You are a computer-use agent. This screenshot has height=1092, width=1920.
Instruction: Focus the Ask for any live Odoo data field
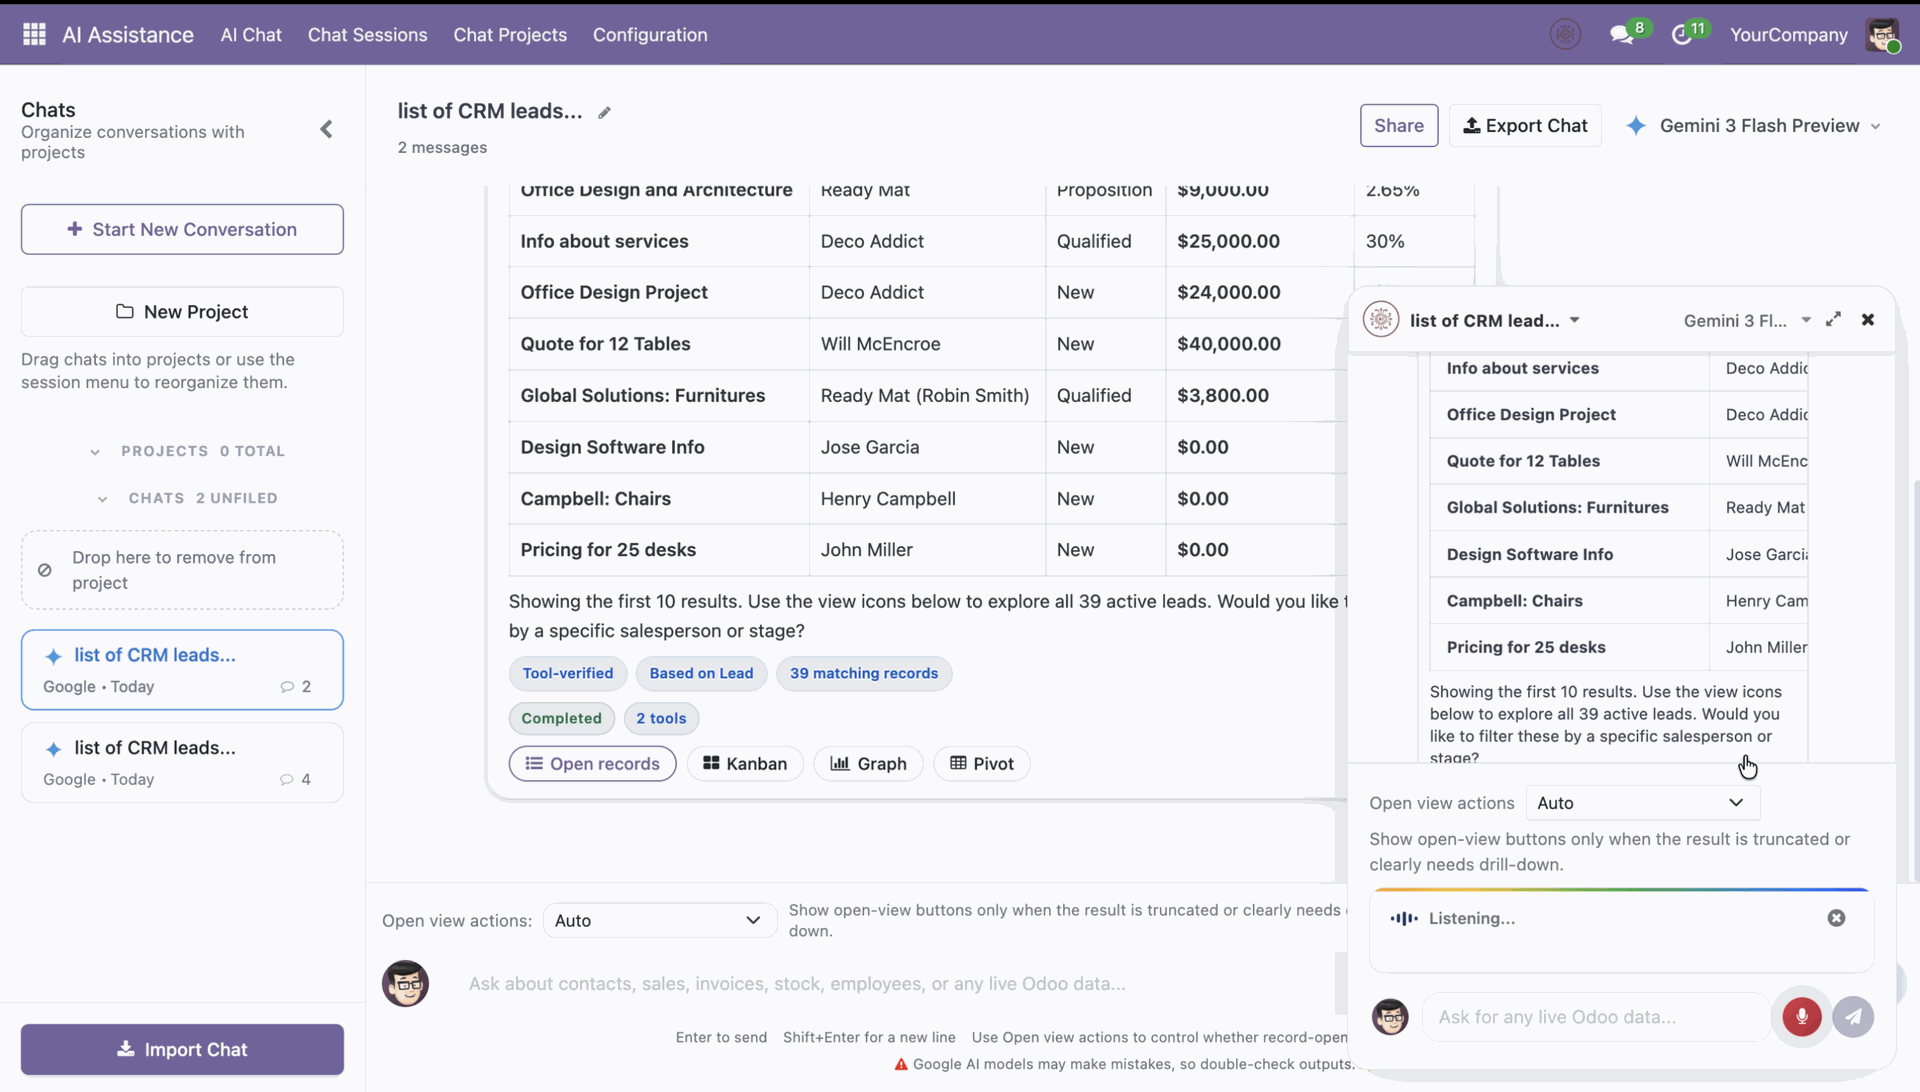(x=1595, y=1017)
